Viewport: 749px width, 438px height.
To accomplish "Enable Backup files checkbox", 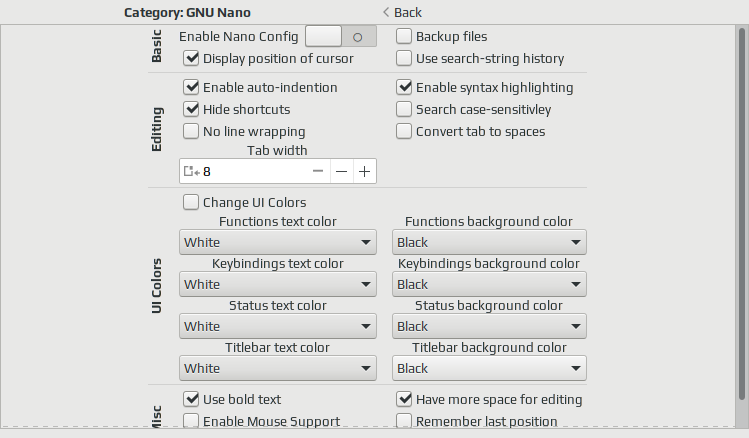I will pyautogui.click(x=404, y=36).
